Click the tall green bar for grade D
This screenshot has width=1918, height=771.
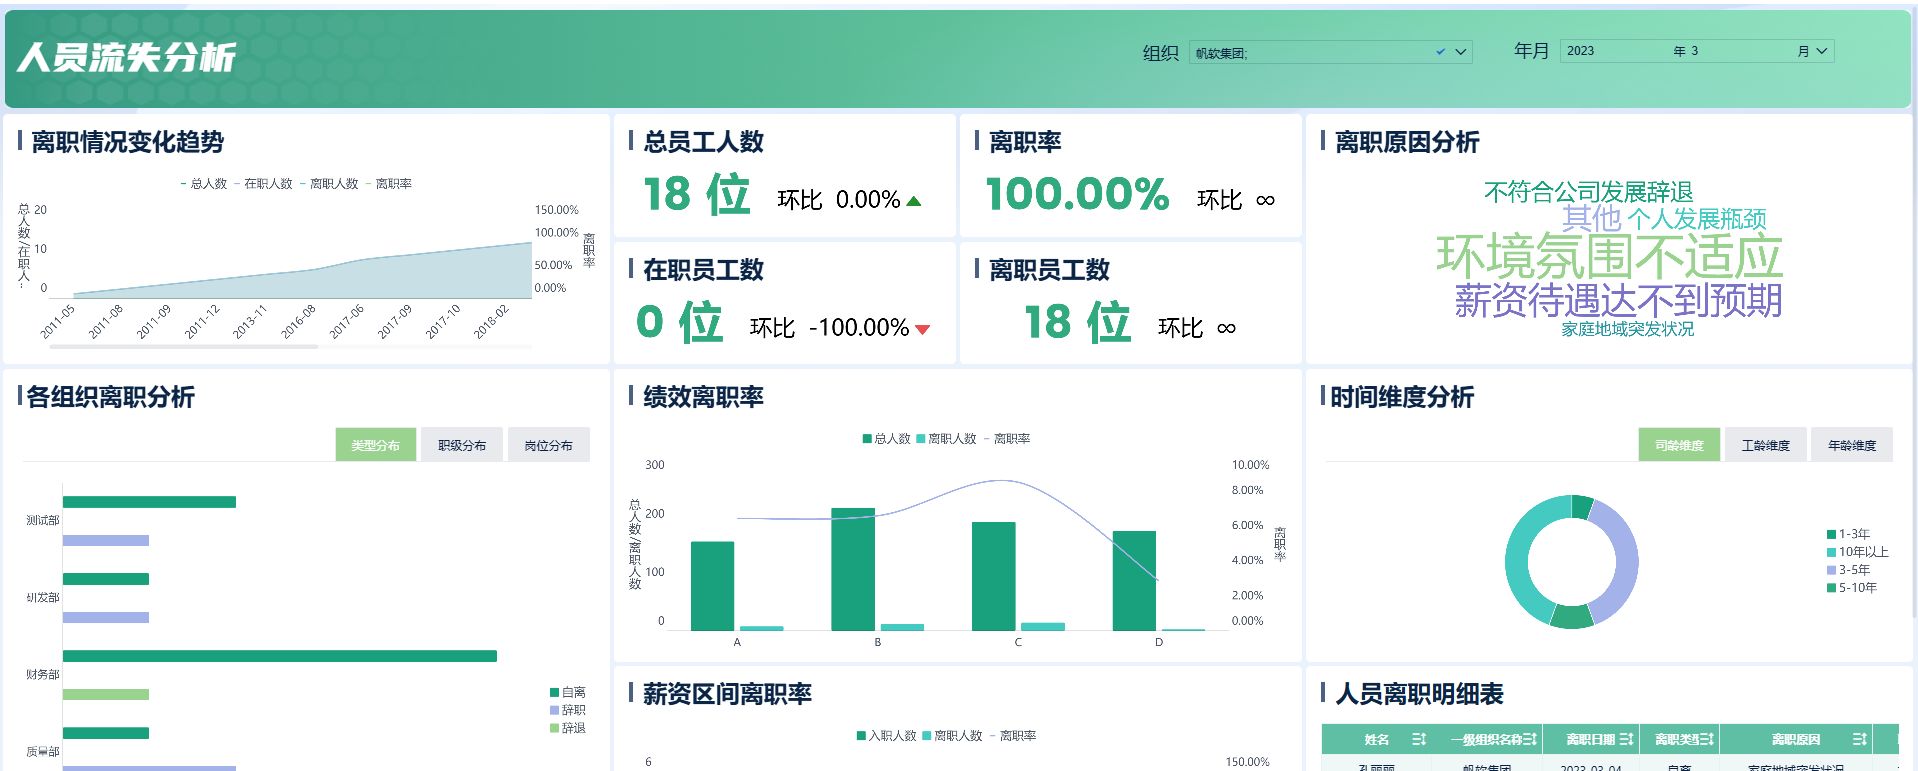1134,581
